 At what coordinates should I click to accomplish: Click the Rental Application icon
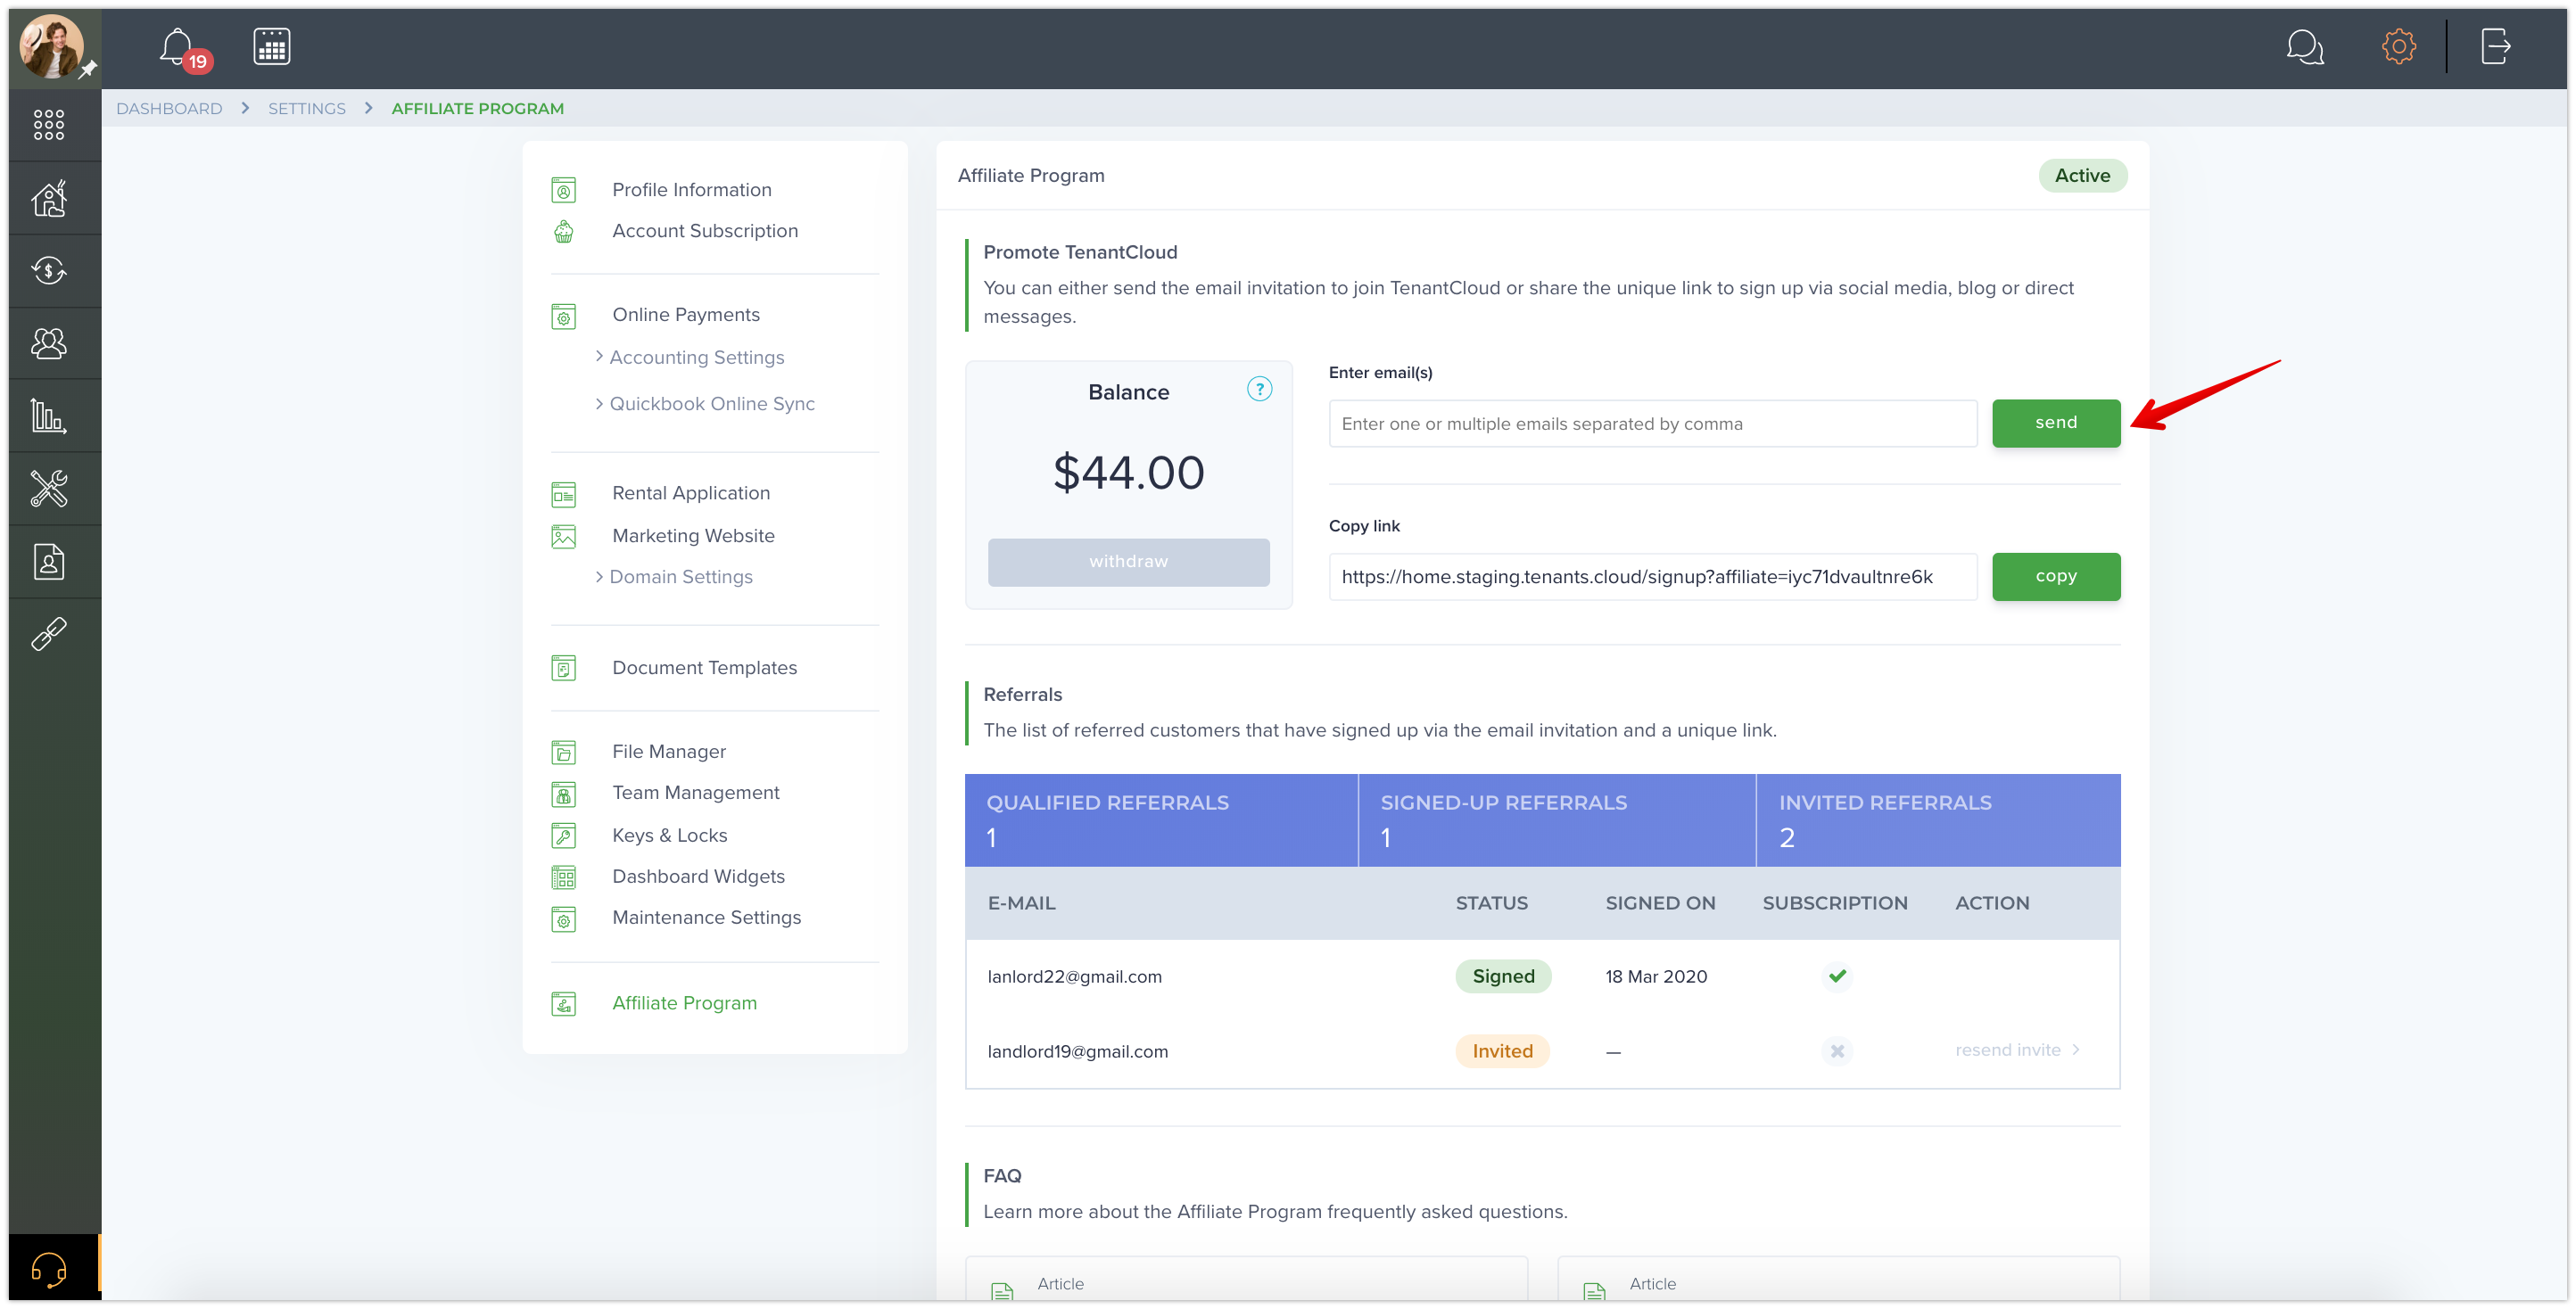coord(564,494)
